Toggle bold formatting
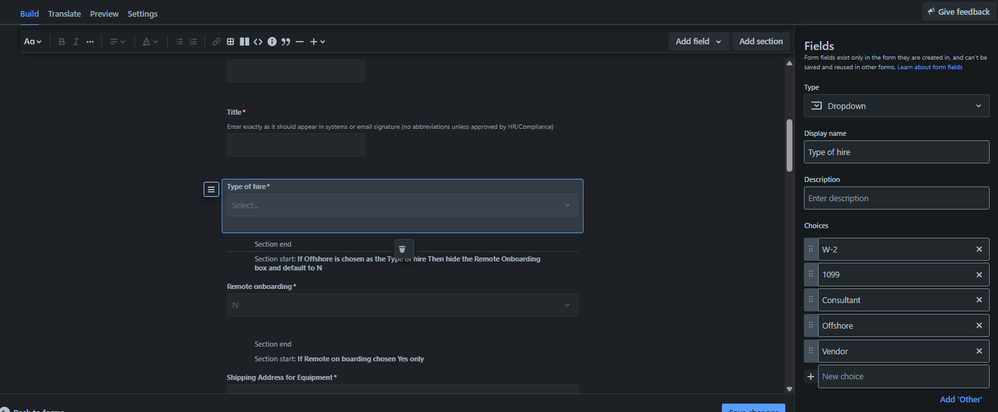The width and height of the screenshot is (998, 412). (62, 41)
